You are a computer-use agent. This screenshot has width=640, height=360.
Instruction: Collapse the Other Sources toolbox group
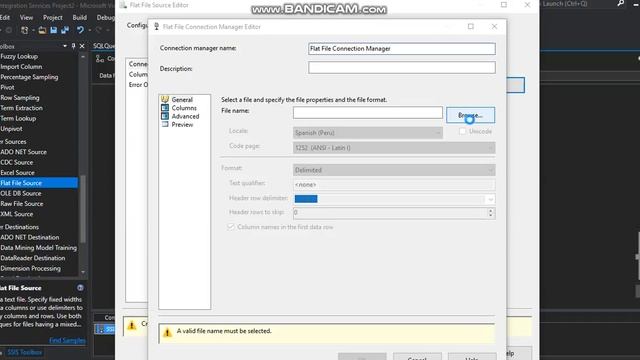[x=13, y=142]
